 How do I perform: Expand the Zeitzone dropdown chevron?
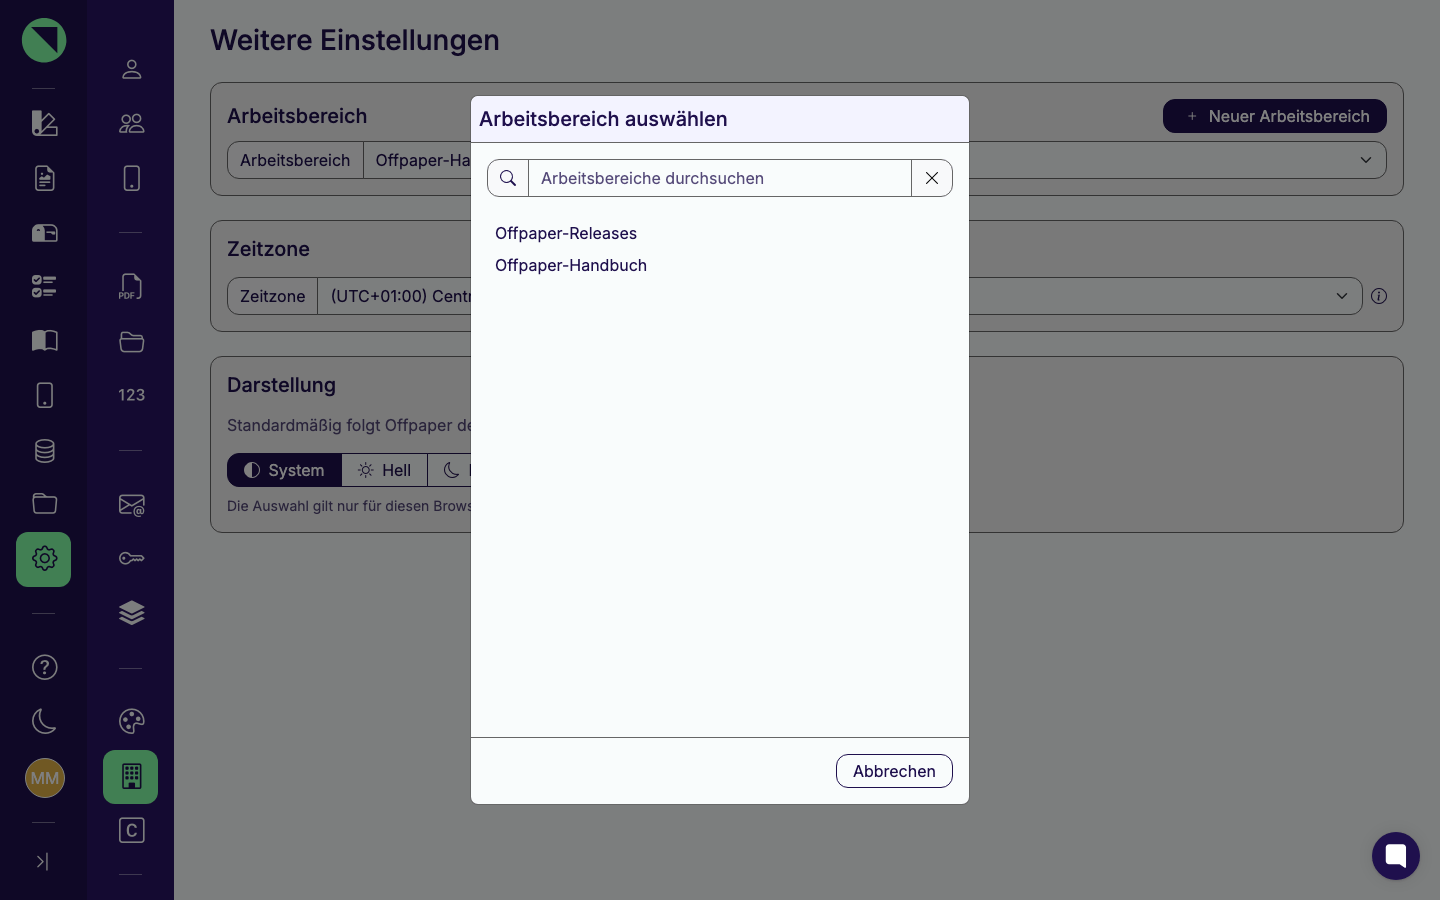coord(1342,296)
